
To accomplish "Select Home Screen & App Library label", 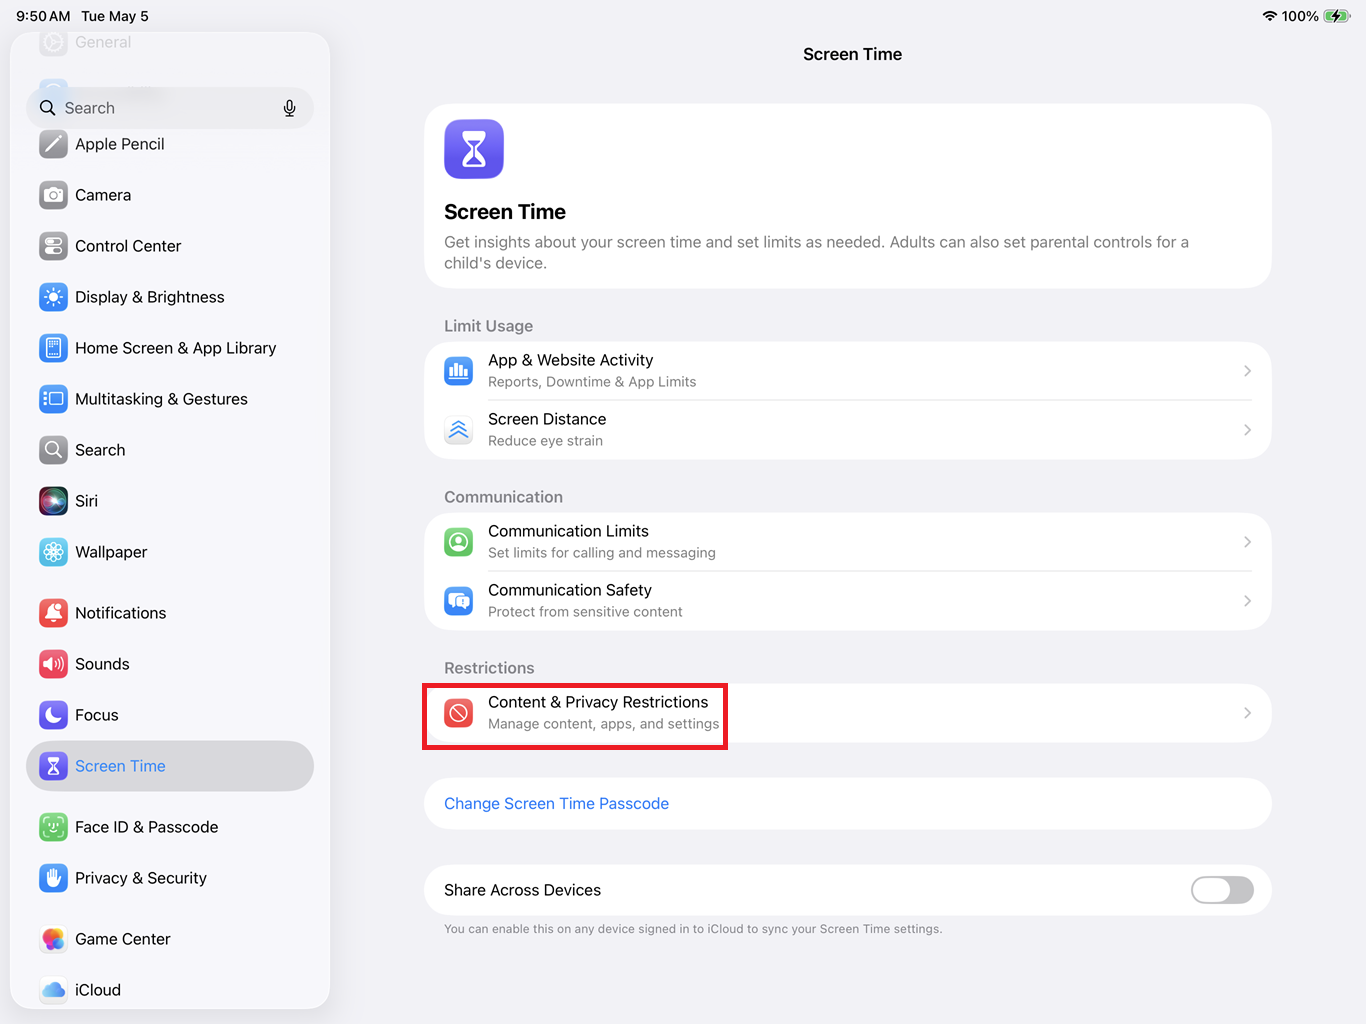I will tap(176, 348).
